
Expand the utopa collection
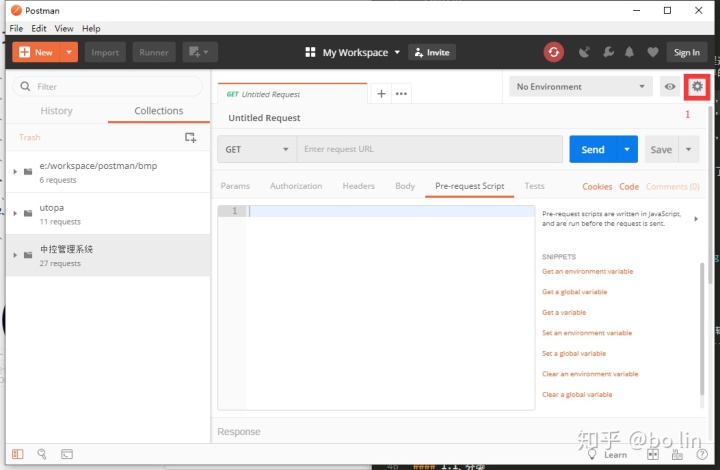15,213
